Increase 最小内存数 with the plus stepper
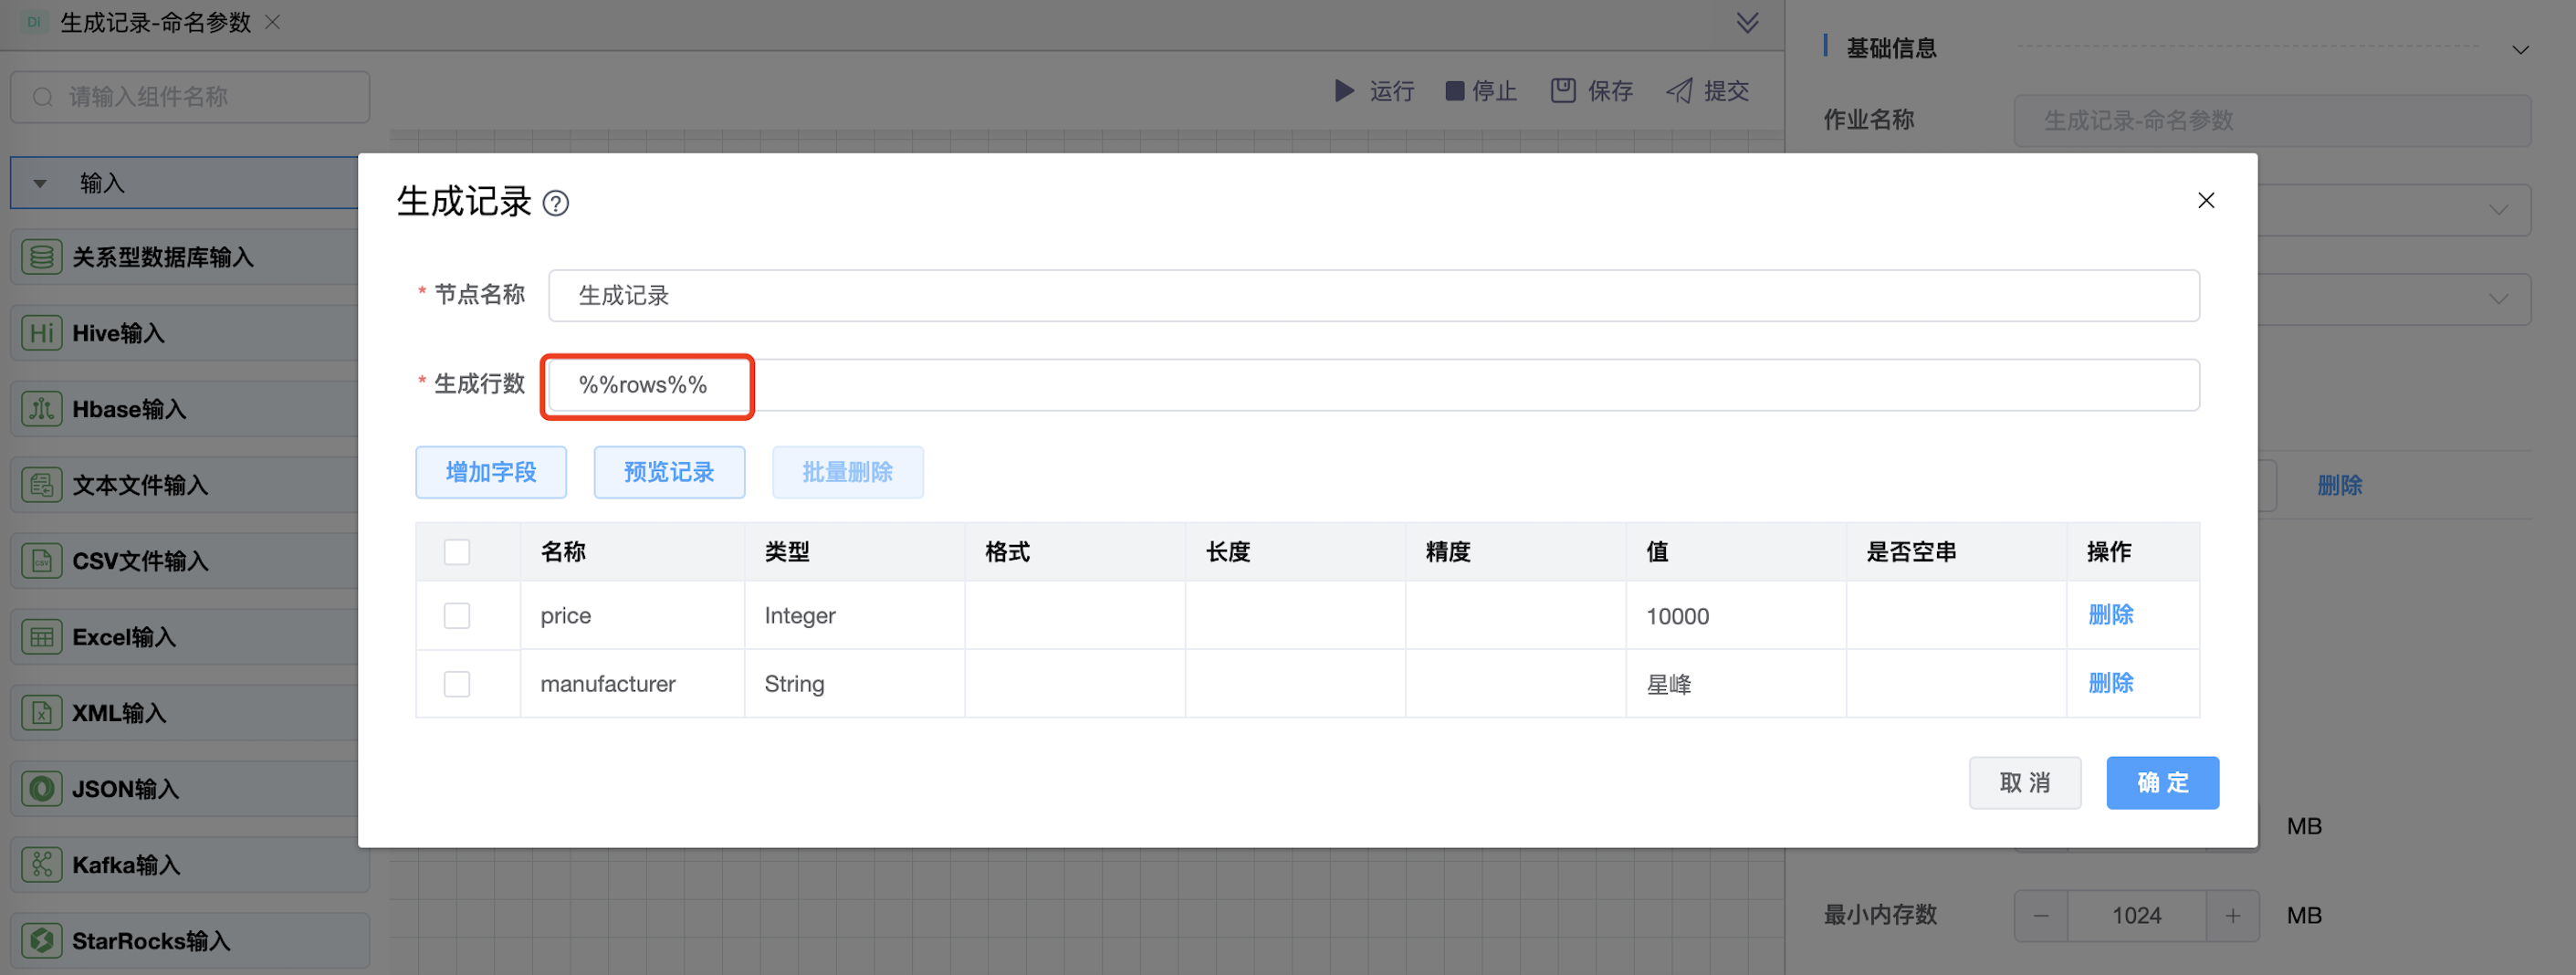 [2232, 916]
